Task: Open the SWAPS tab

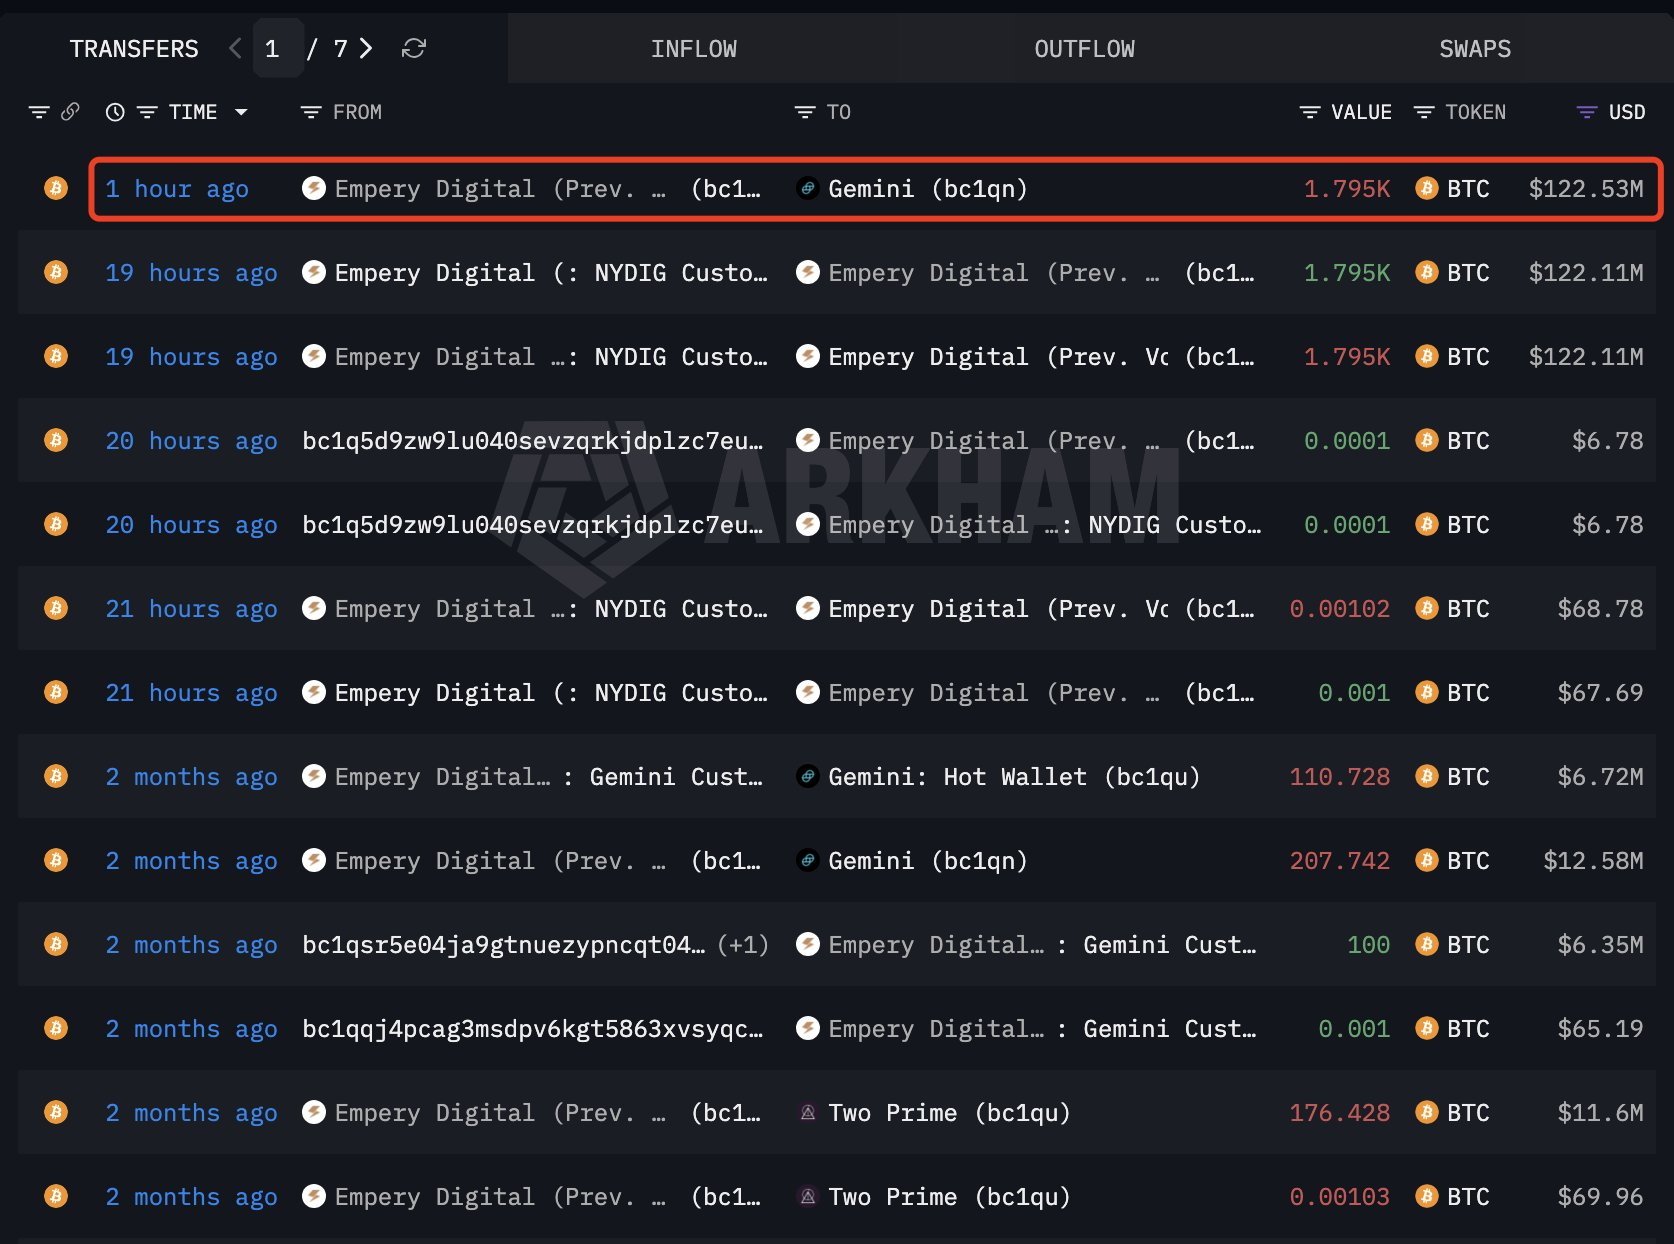Action: pyautogui.click(x=1474, y=49)
